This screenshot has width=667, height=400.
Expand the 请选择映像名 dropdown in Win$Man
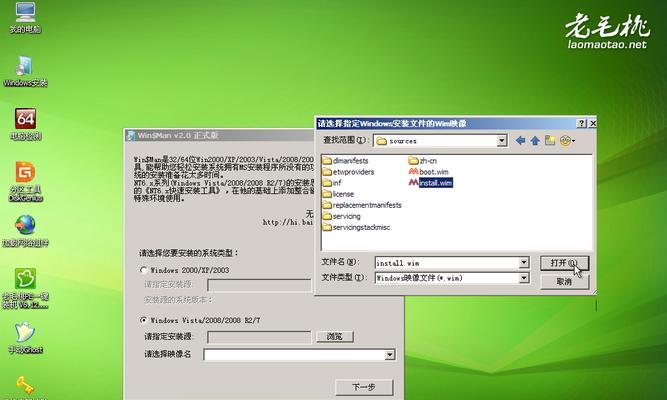390,354
